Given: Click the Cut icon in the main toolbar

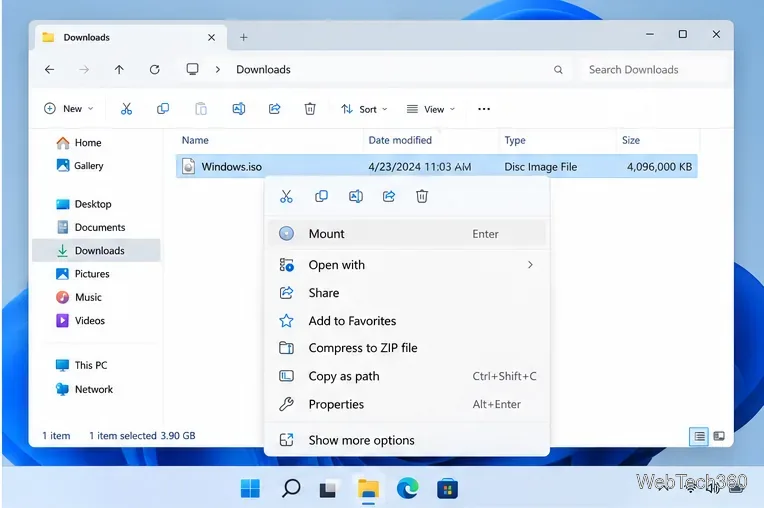Looking at the screenshot, I should [x=126, y=109].
